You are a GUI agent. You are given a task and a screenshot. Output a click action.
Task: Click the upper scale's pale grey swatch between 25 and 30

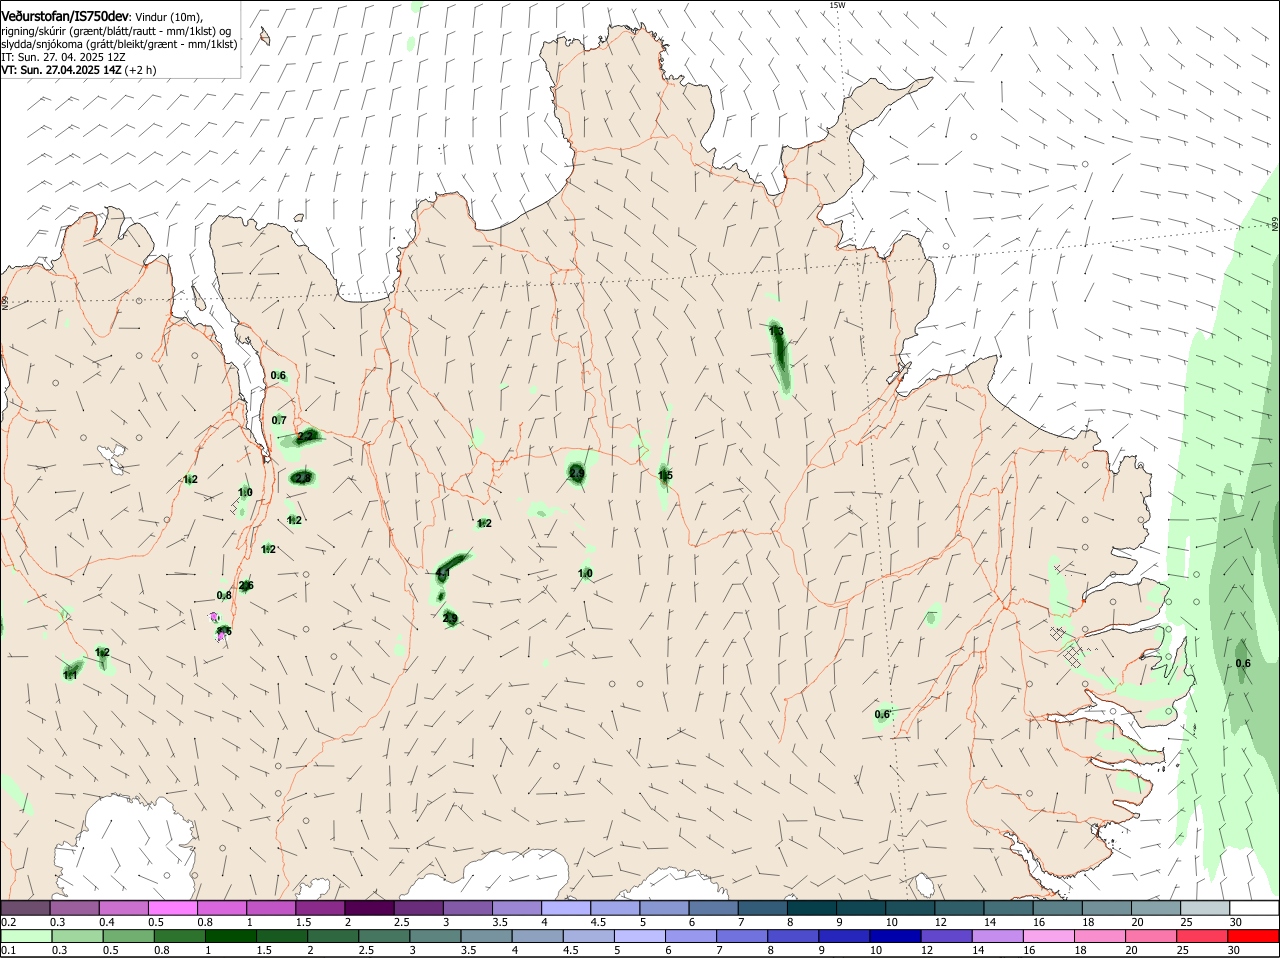coord(1206,908)
